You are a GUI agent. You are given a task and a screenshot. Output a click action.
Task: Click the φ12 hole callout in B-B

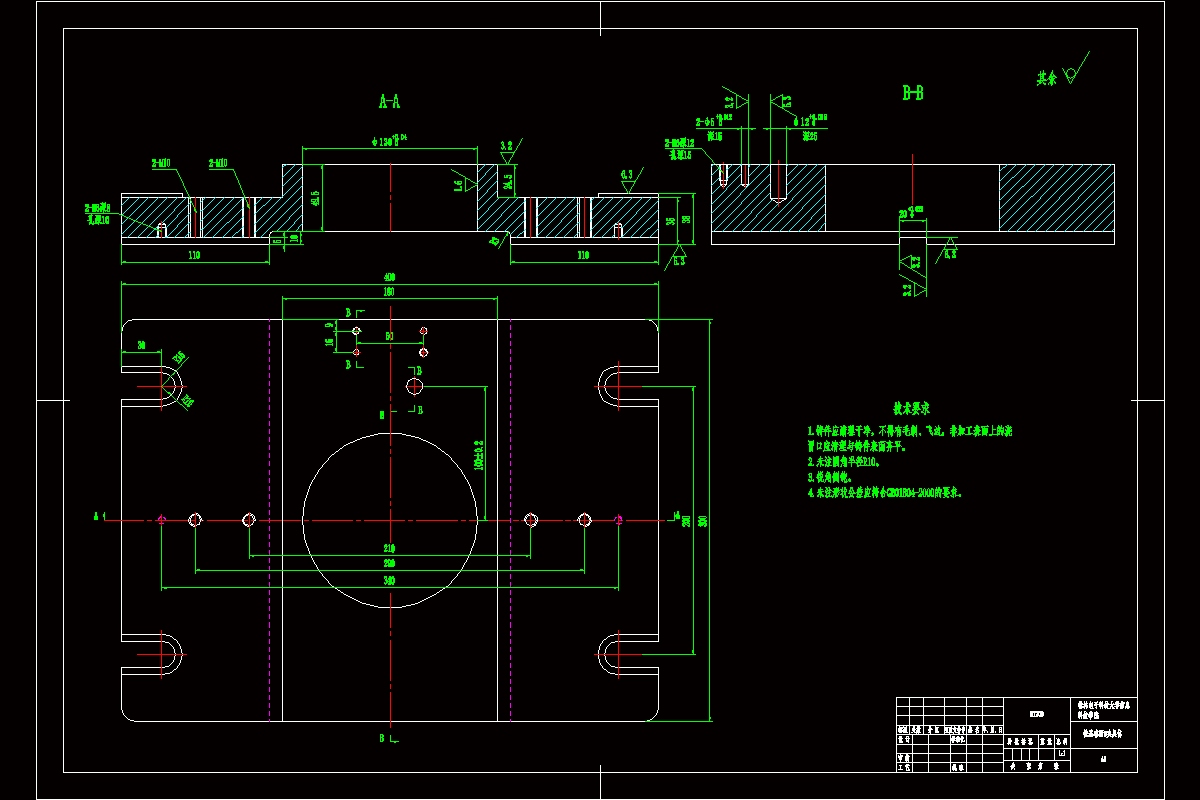[x=810, y=121]
